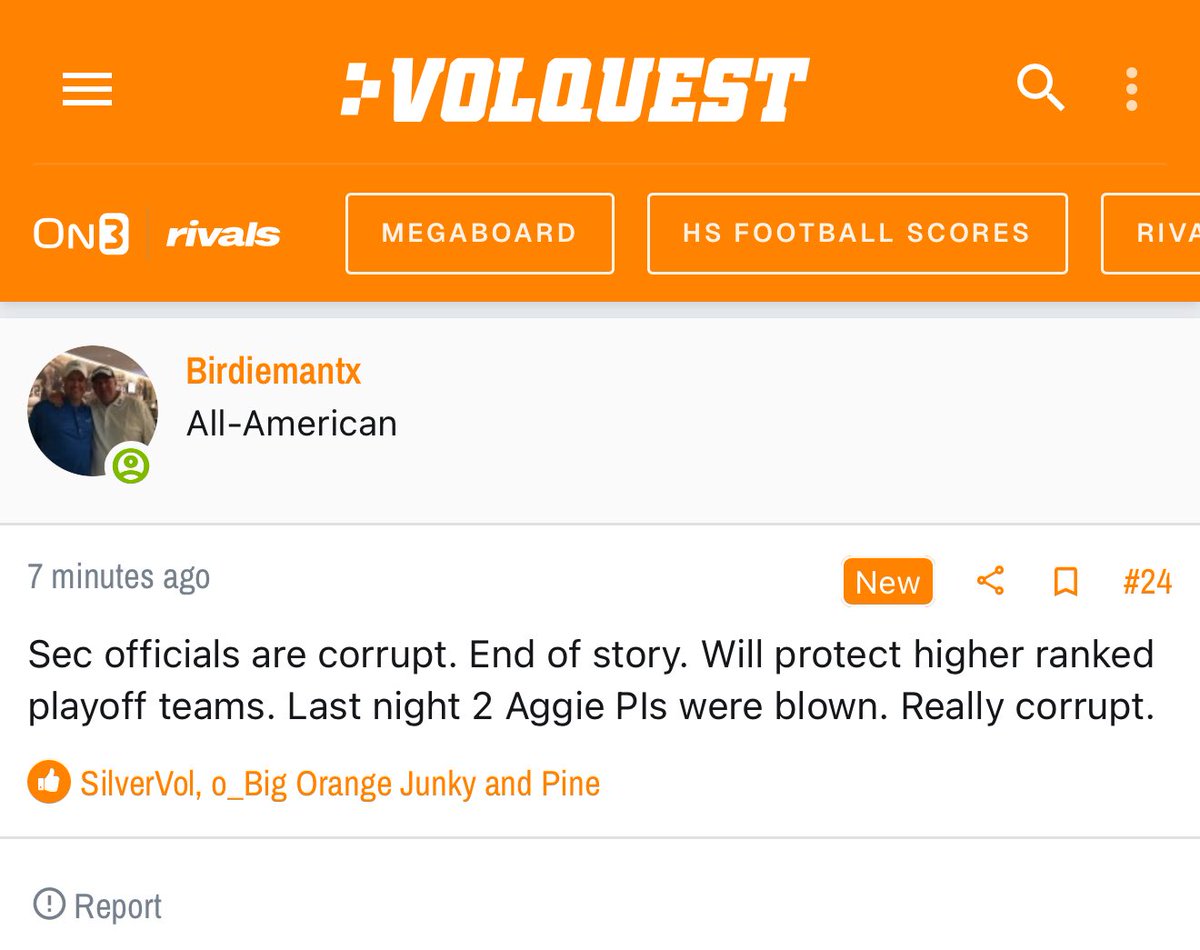Viewport: 1200px width, 950px height.
Task: Click the Volquest site logo
Action: (x=574, y=90)
